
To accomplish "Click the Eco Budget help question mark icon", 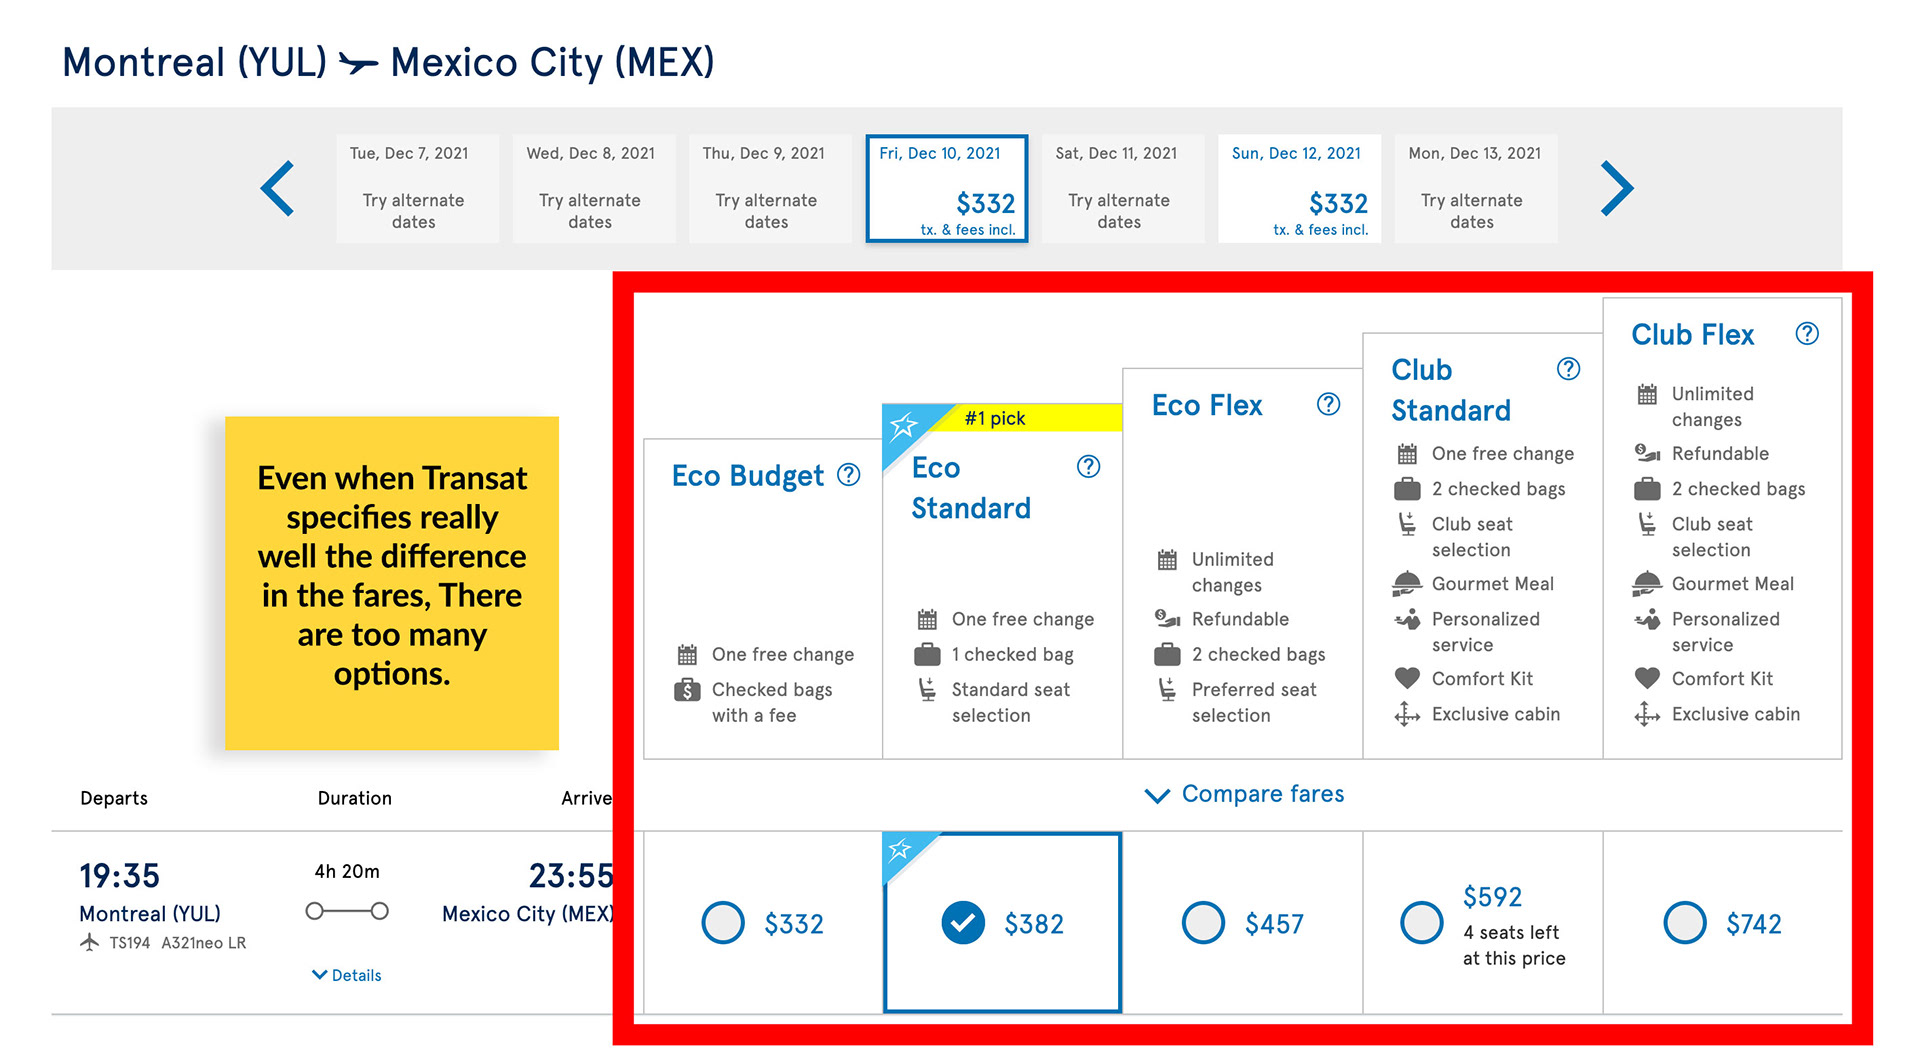I will pos(848,475).
